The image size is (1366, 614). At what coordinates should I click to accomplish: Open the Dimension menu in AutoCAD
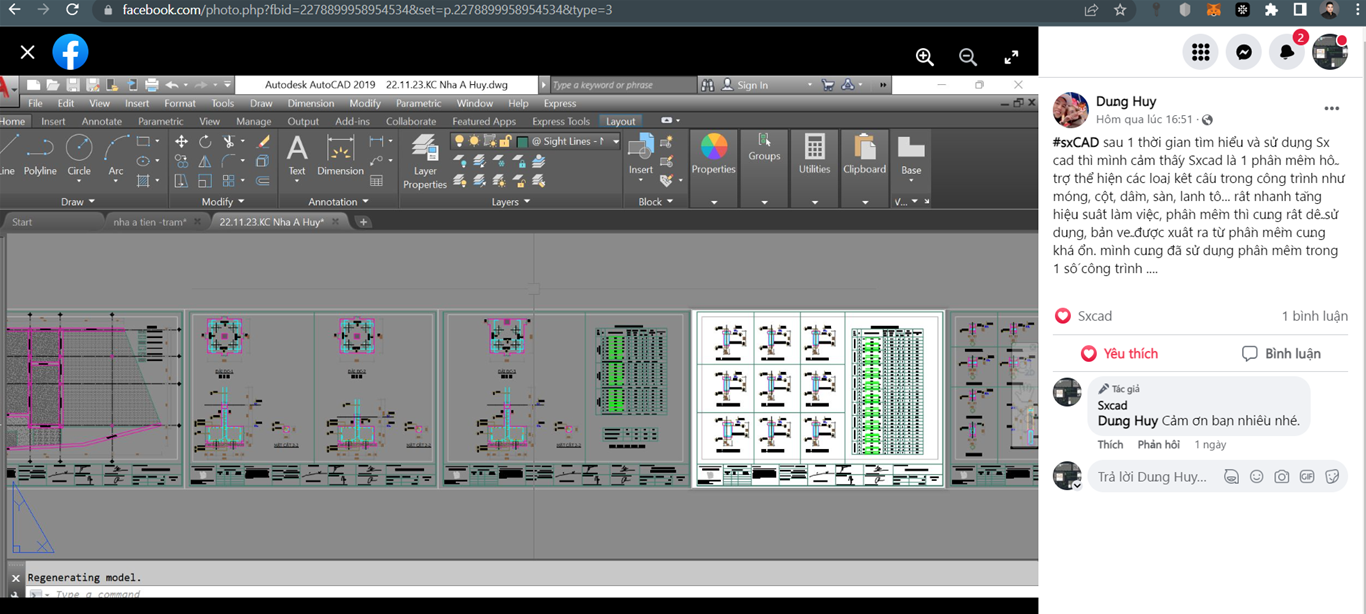[311, 103]
